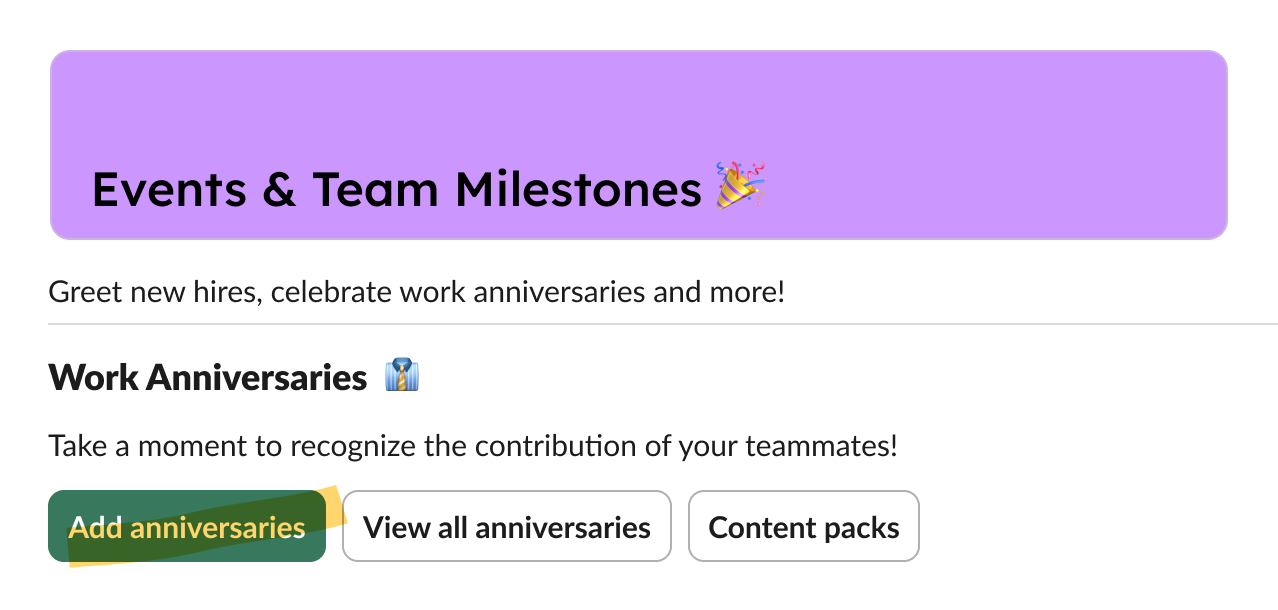The image size is (1278, 610).
Task: Click the highlighted Add anniversaries icon area
Action: [x=186, y=525]
